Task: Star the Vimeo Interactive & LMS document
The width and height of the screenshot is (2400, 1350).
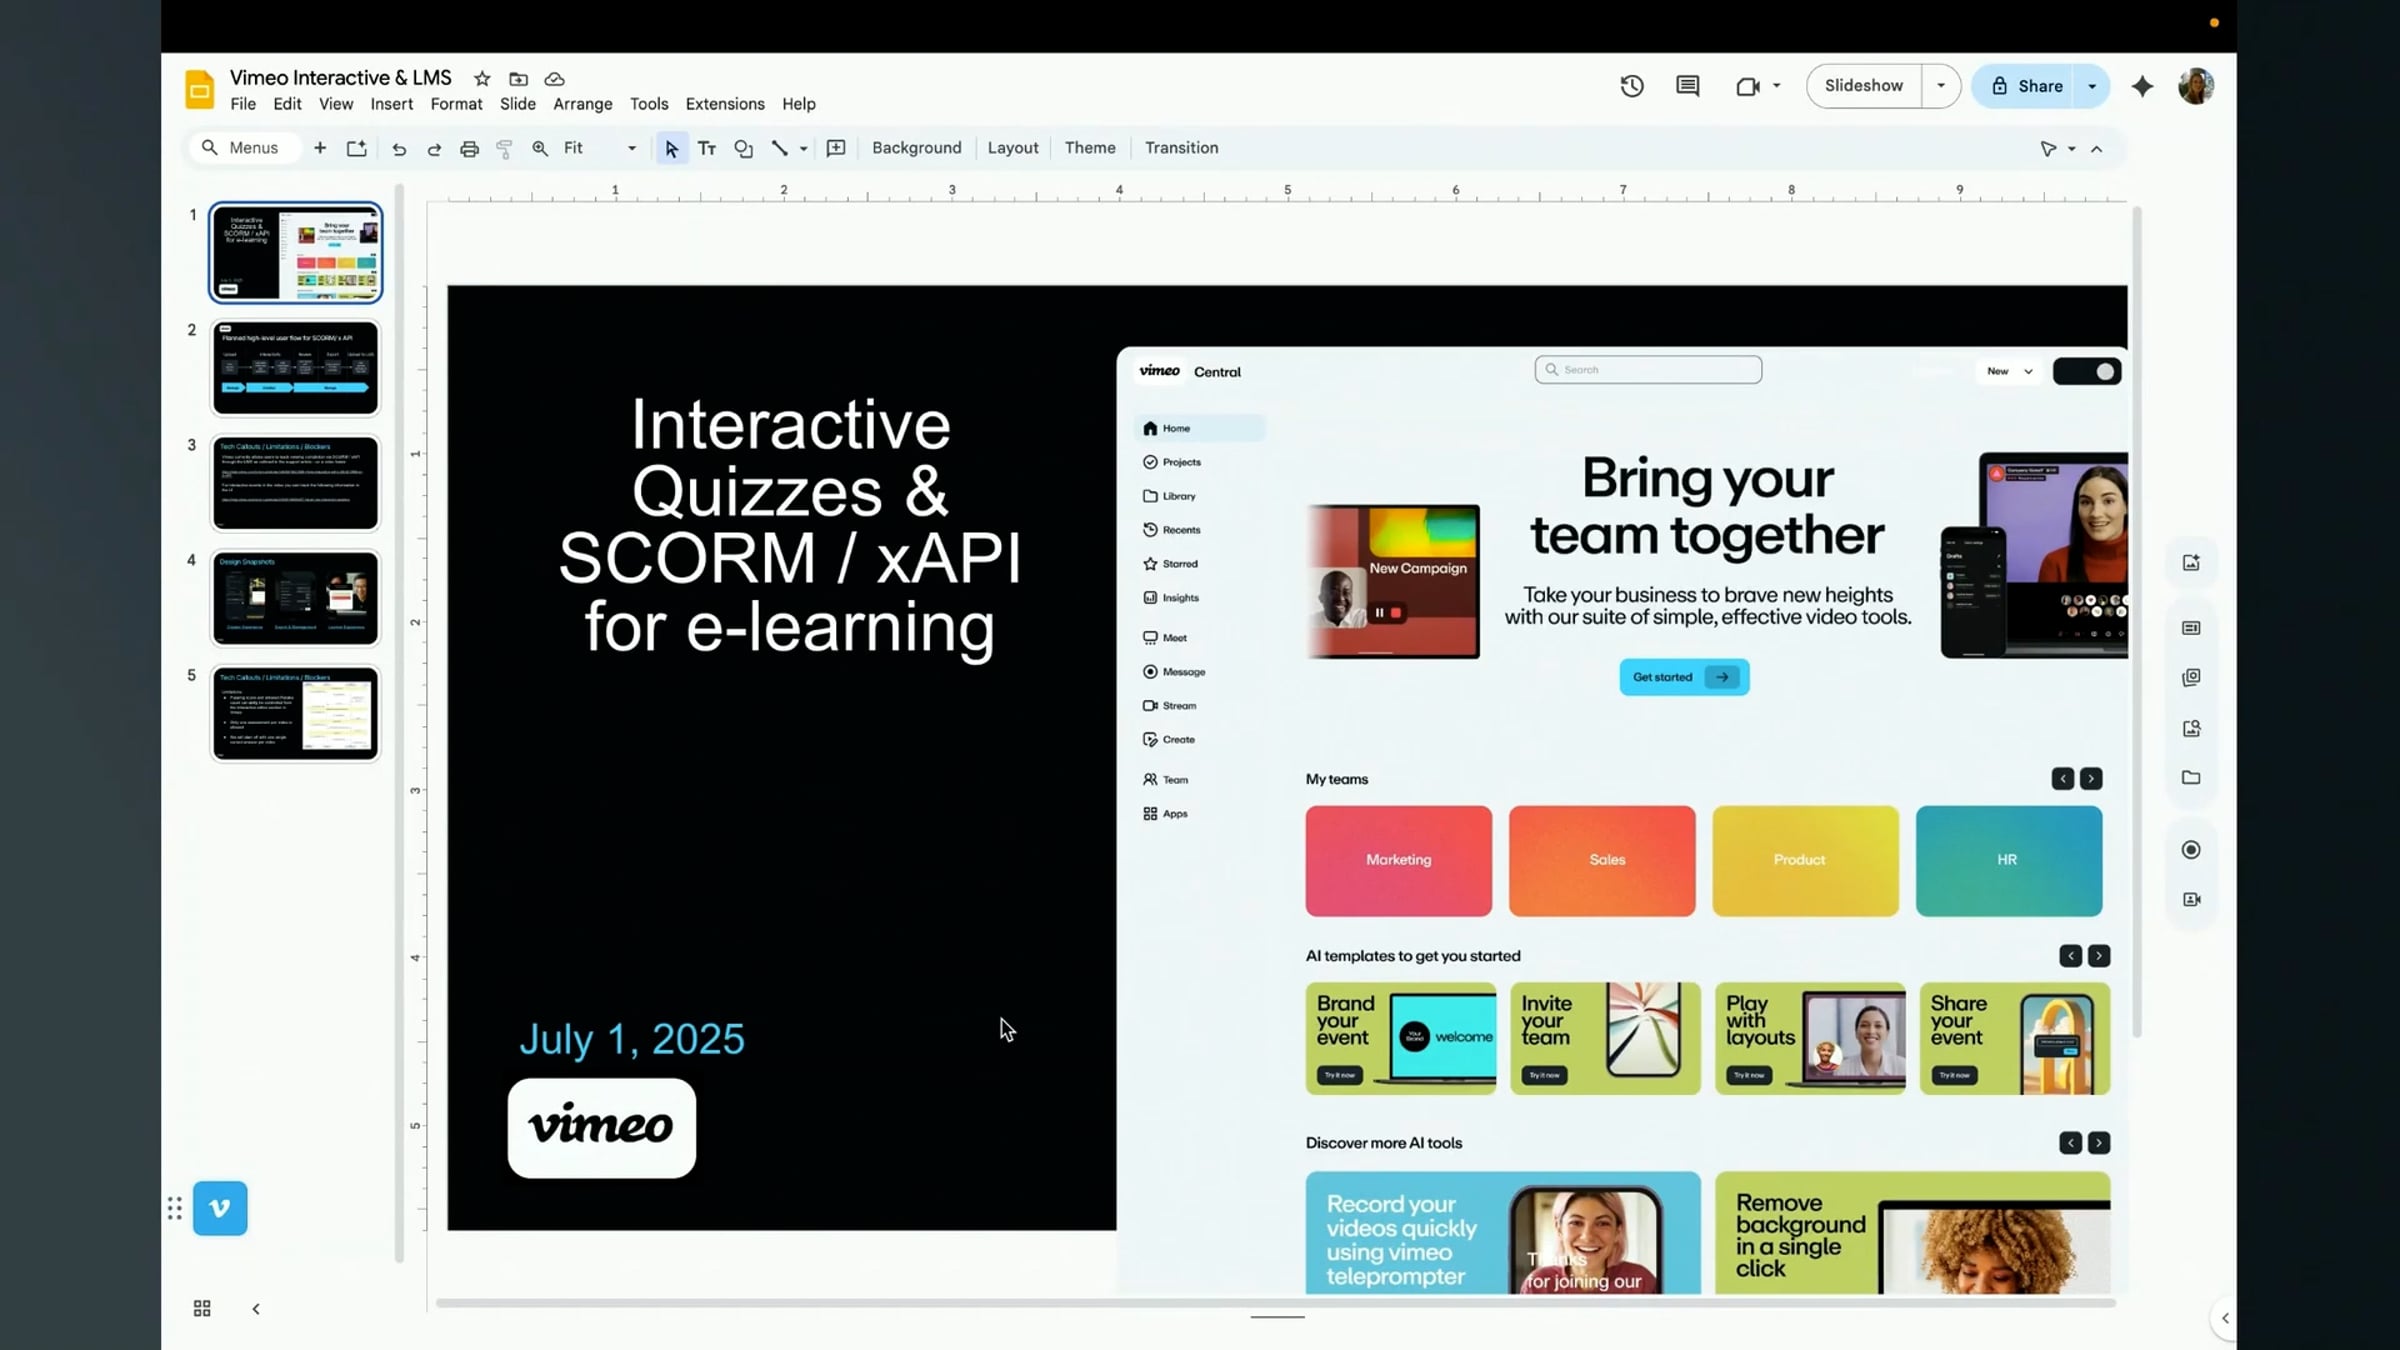Action: tap(482, 79)
